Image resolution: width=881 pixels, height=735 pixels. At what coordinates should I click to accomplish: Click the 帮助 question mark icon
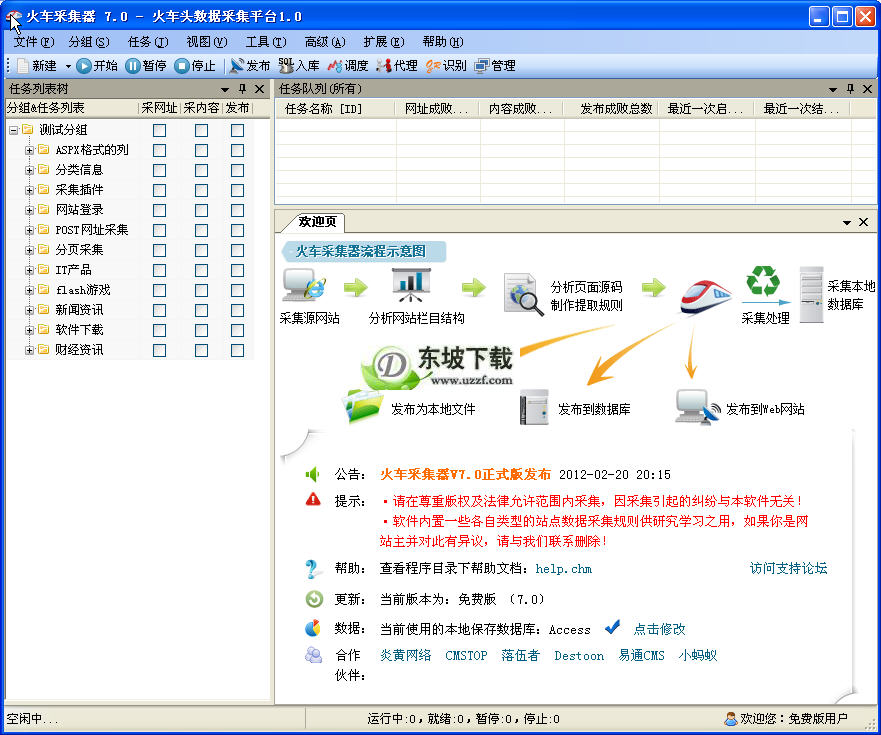(312, 569)
